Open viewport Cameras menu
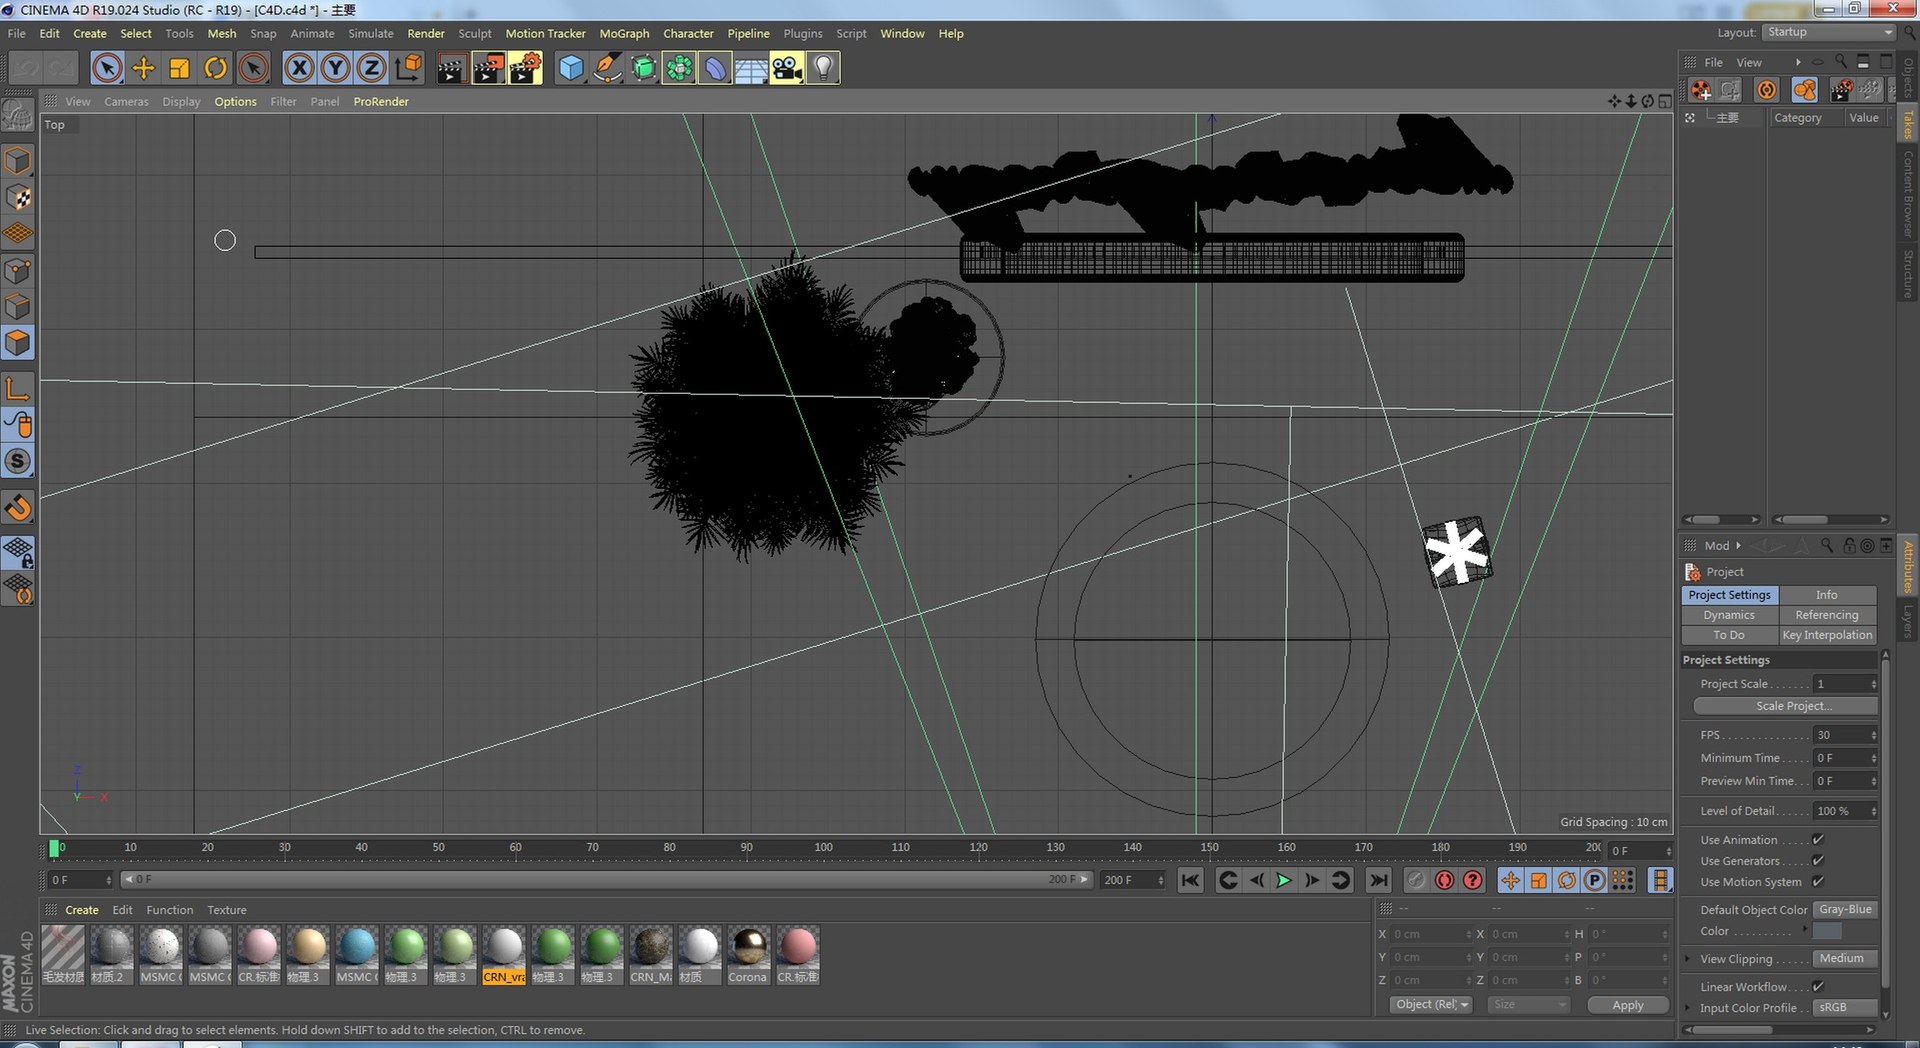This screenshot has height=1048, width=1920. [x=126, y=102]
